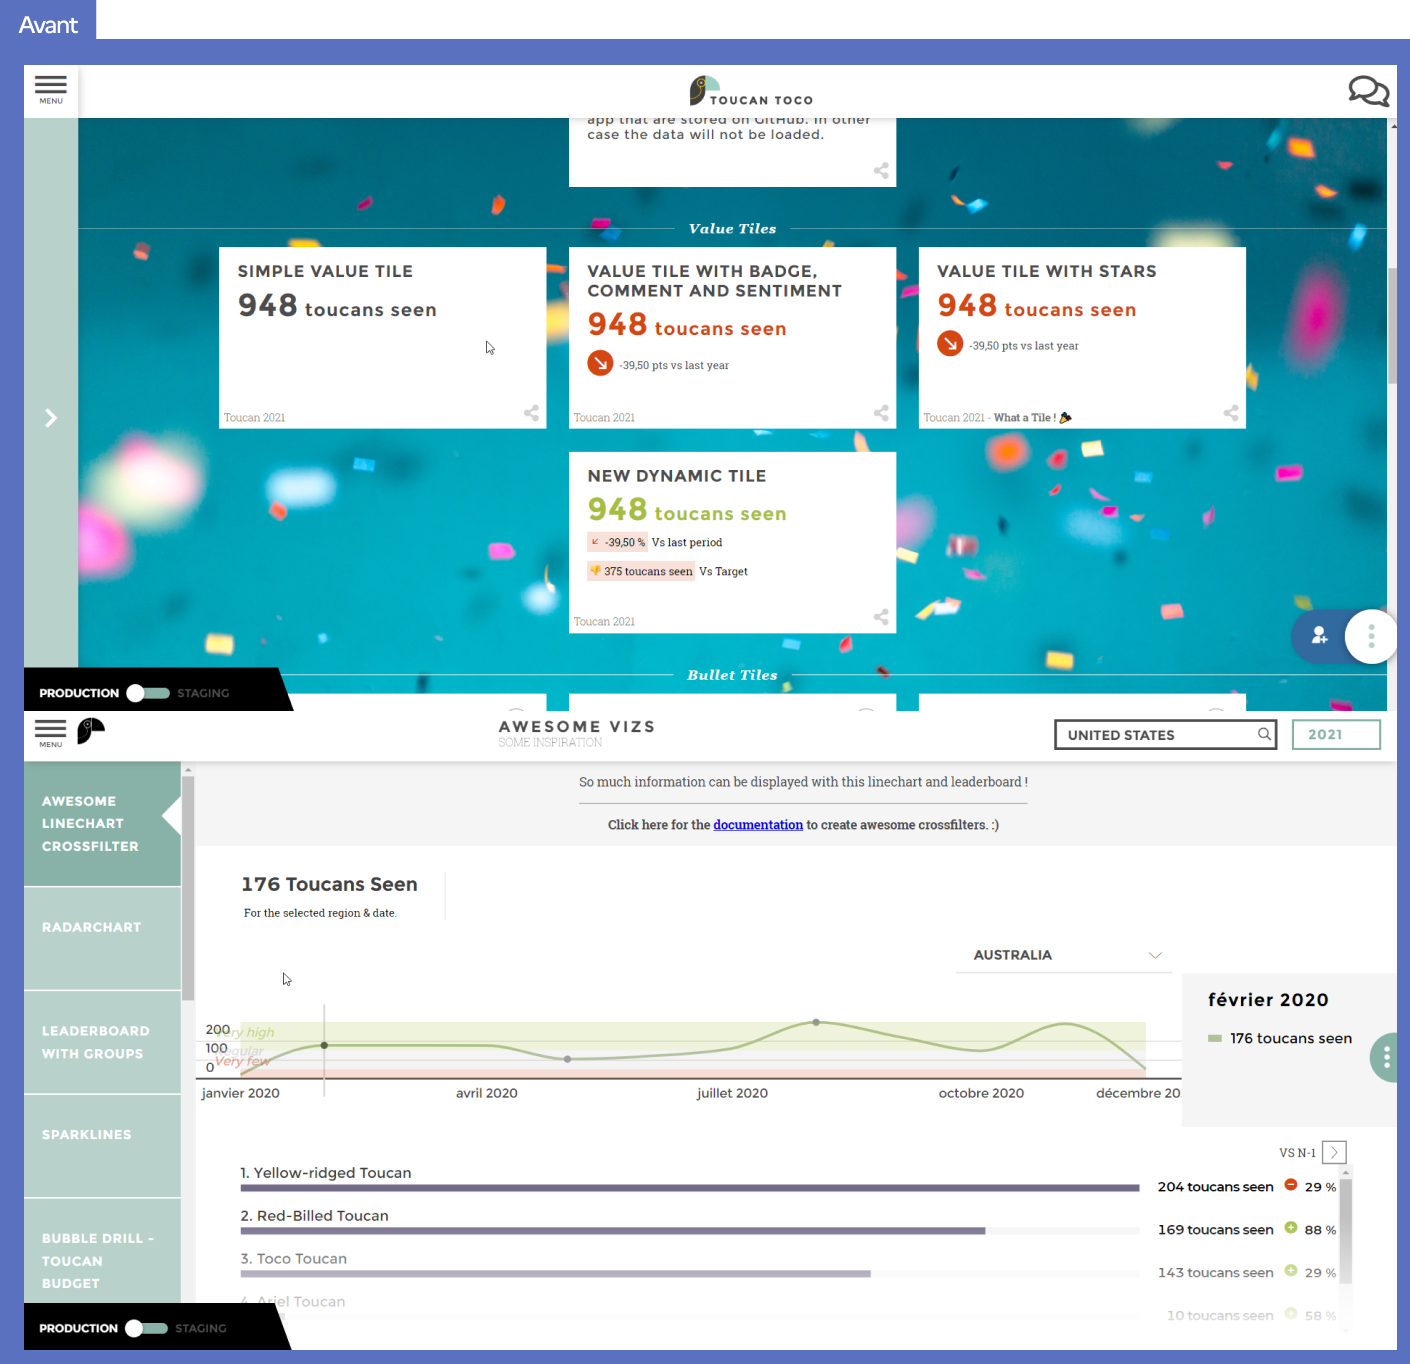Open the documentation link
This screenshot has height=1364, width=1410.
pyautogui.click(x=757, y=825)
